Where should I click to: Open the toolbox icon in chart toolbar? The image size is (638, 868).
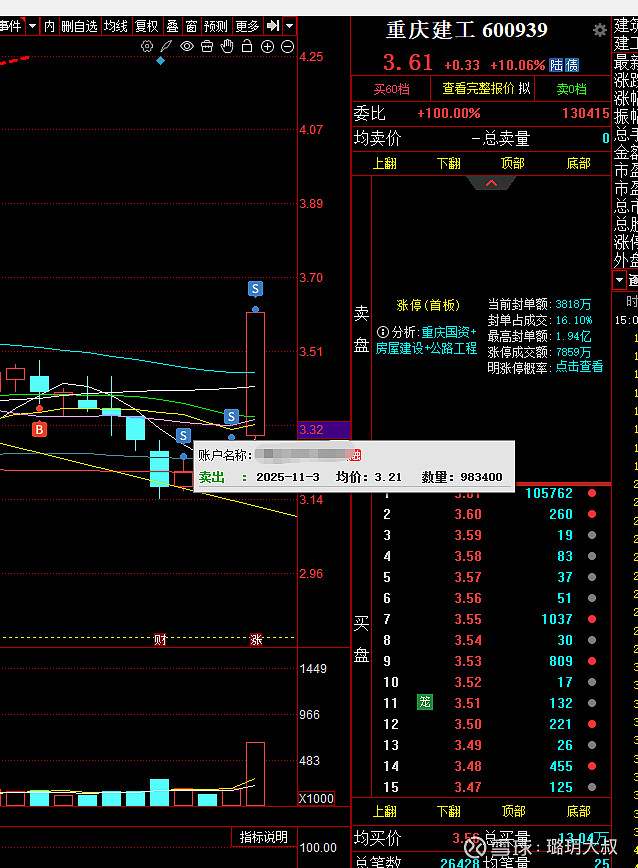click(x=207, y=46)
